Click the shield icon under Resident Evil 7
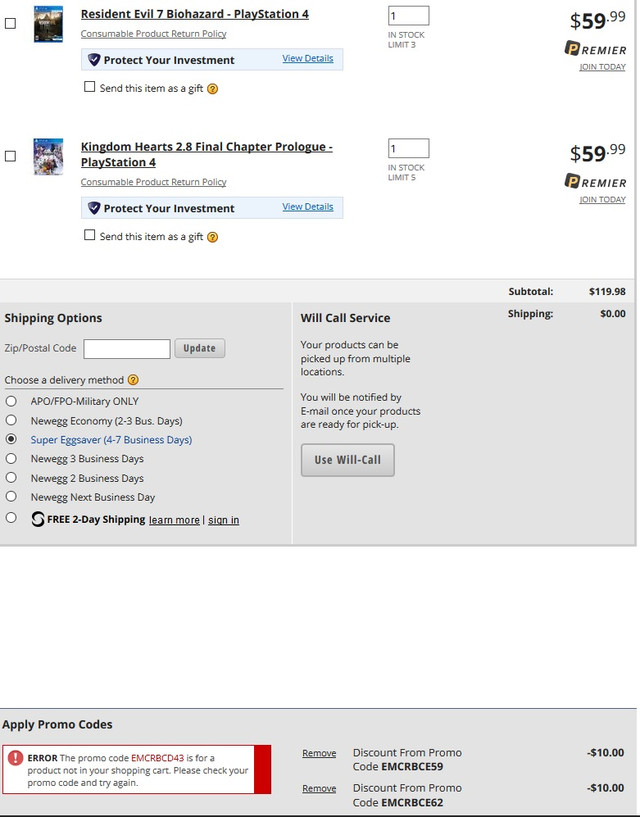This screenshot has height=817, width=640. 94,60
